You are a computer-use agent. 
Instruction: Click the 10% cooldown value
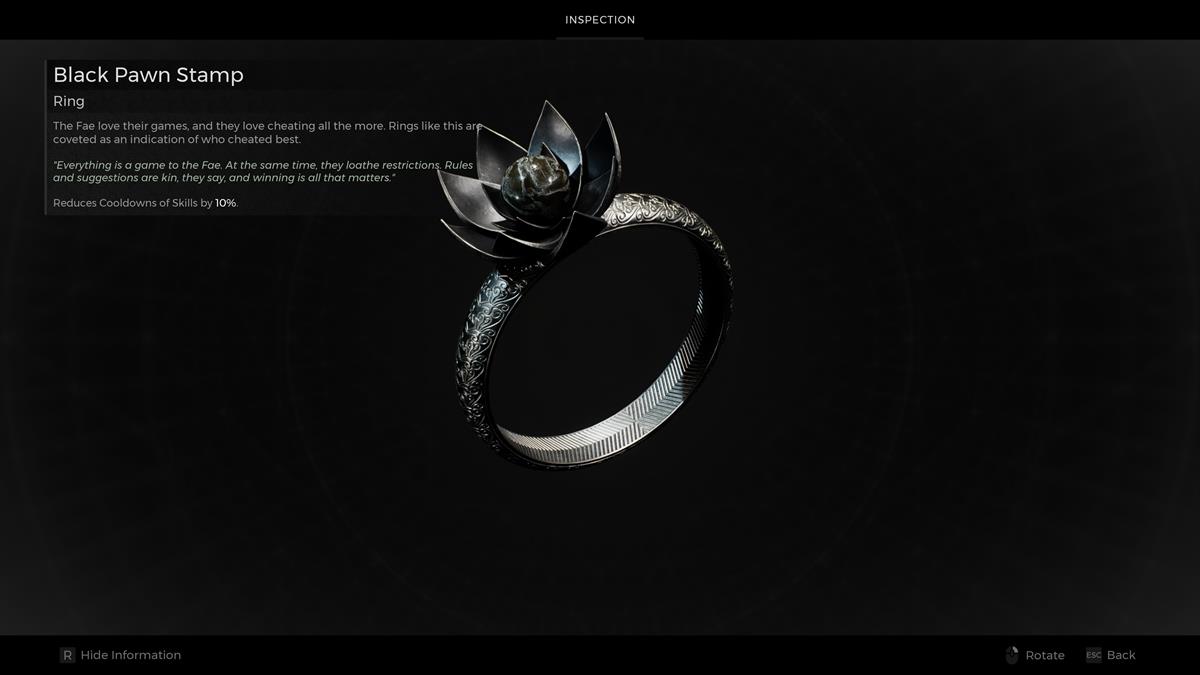coord(225,203)
